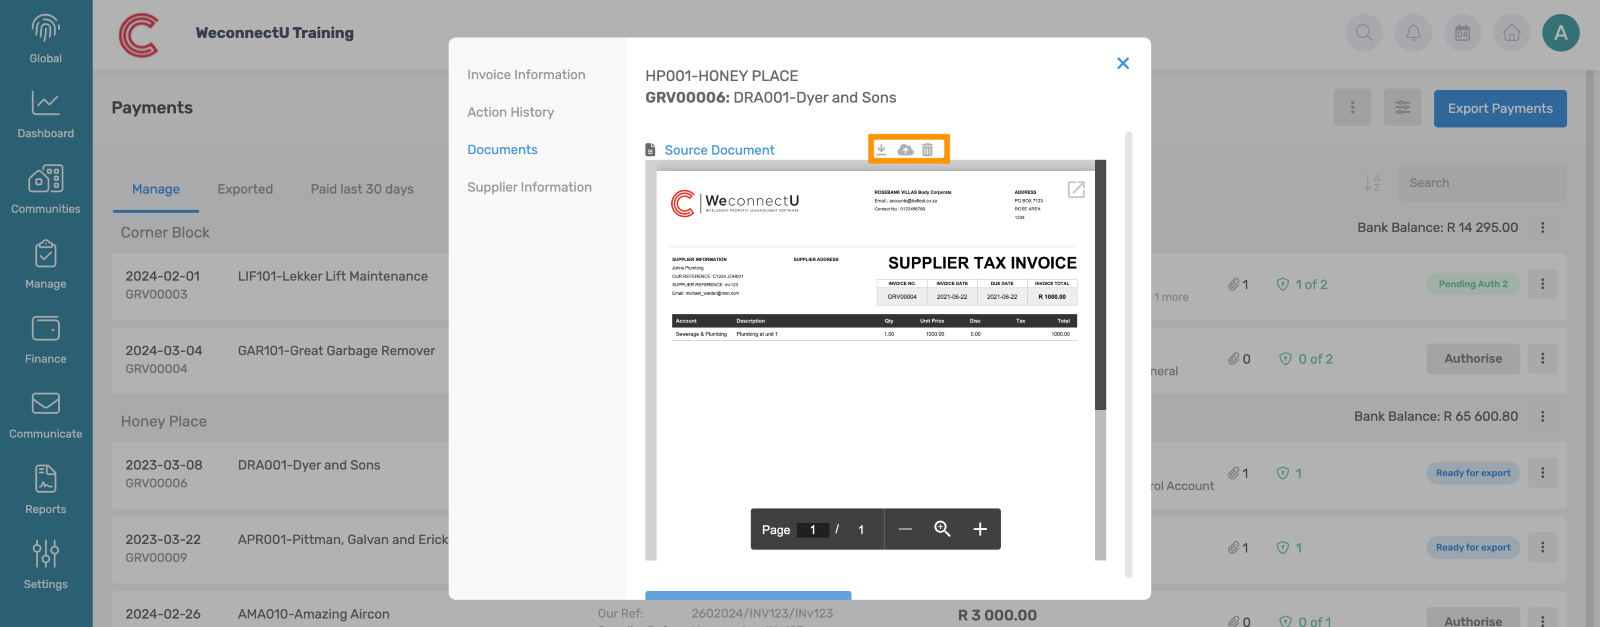Click the Corner Block group heading
This screenshot has width=1600, height=627.
pos(165,233)
